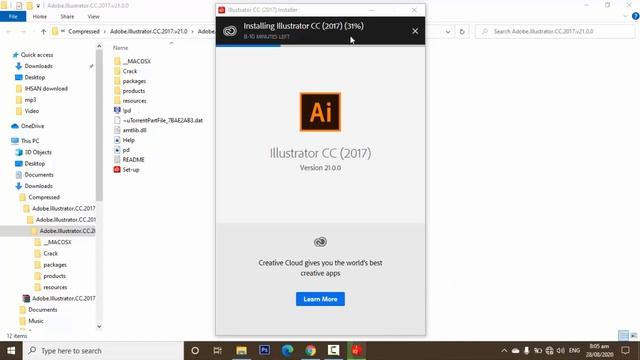This screenshot has height=360, width=640.
Task: Open the View ribbon tab
Action: click(93, 16)
